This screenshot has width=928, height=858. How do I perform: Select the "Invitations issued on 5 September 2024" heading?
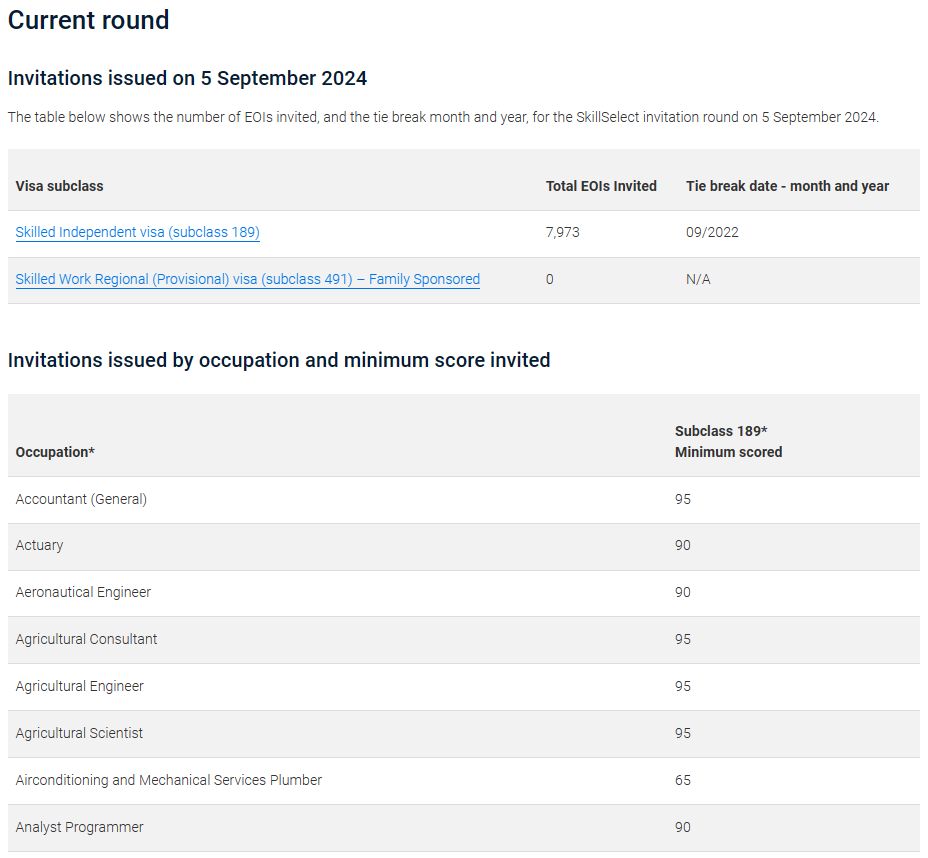tap(187, 78)
